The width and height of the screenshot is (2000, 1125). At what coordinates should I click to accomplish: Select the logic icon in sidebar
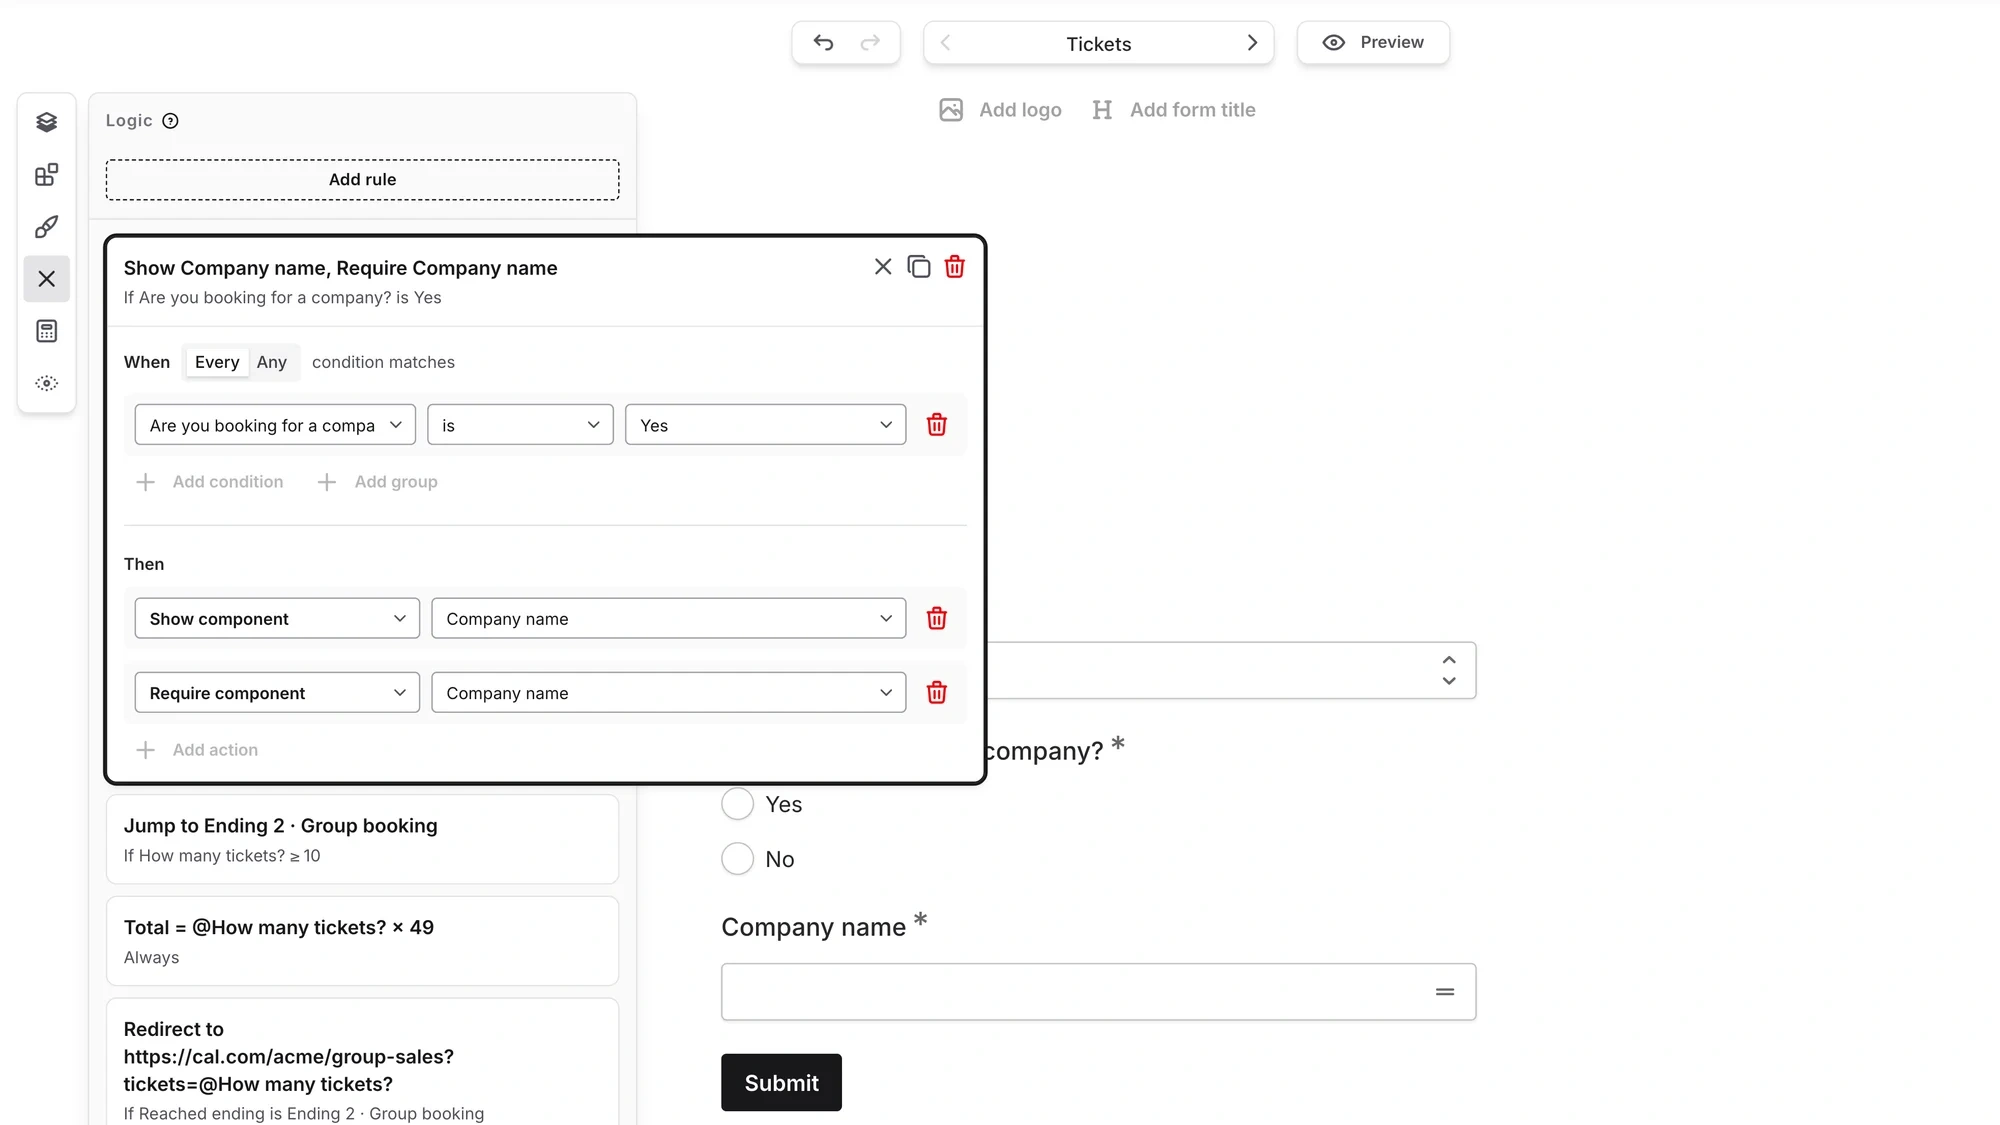pos(46,279)
